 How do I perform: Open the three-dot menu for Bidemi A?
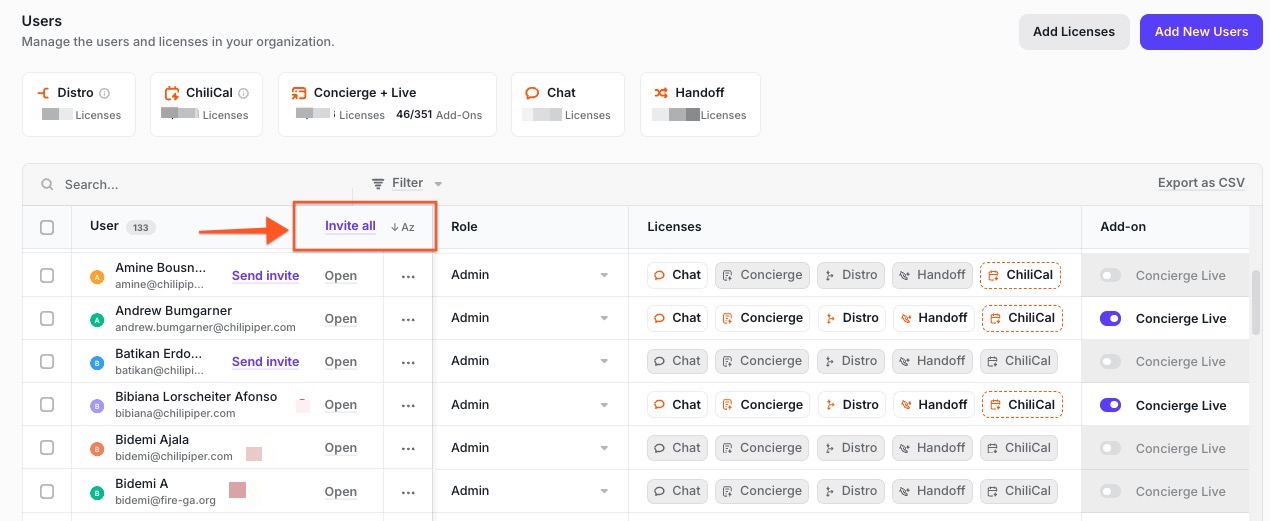tap(408, 492)
